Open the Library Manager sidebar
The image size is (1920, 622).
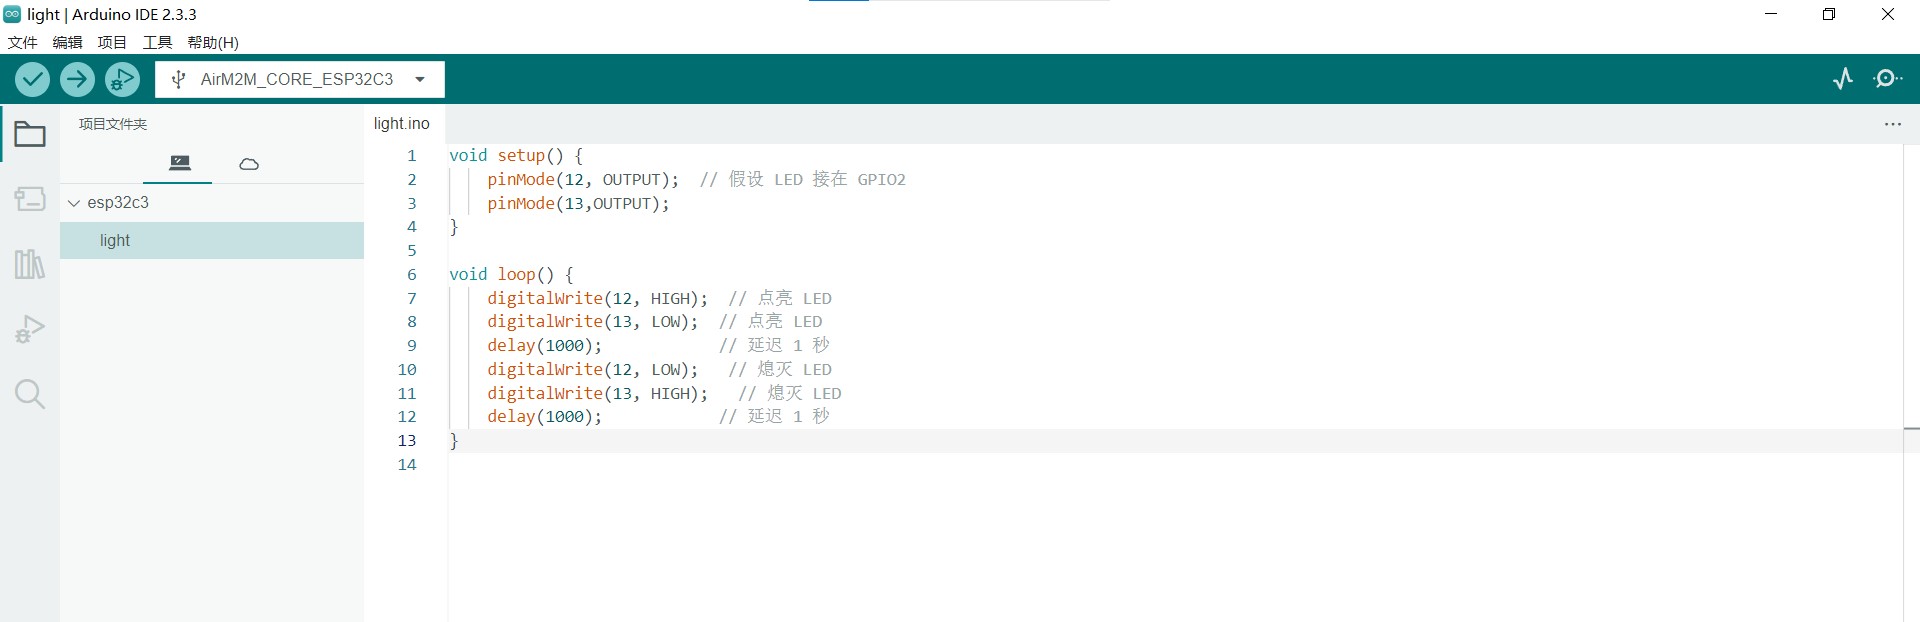point(30,264)
